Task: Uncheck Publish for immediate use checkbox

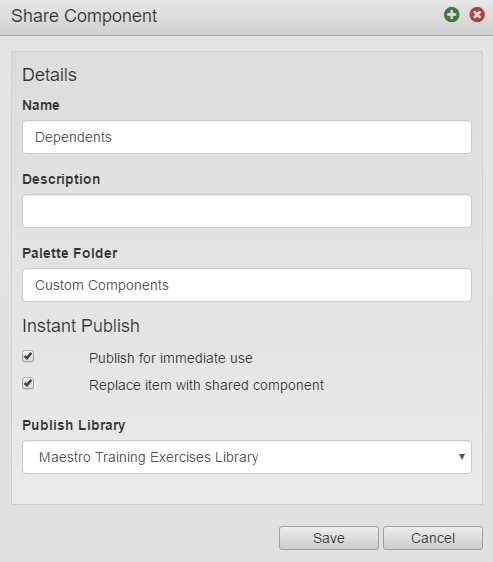Action: coord(28,356)
